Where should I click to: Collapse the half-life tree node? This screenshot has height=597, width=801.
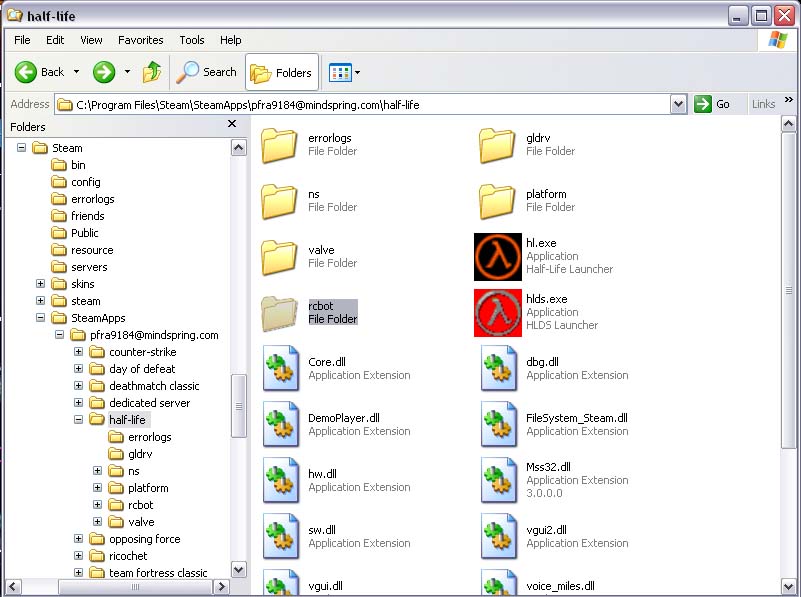pyautogui.click(x=78, y=419)
